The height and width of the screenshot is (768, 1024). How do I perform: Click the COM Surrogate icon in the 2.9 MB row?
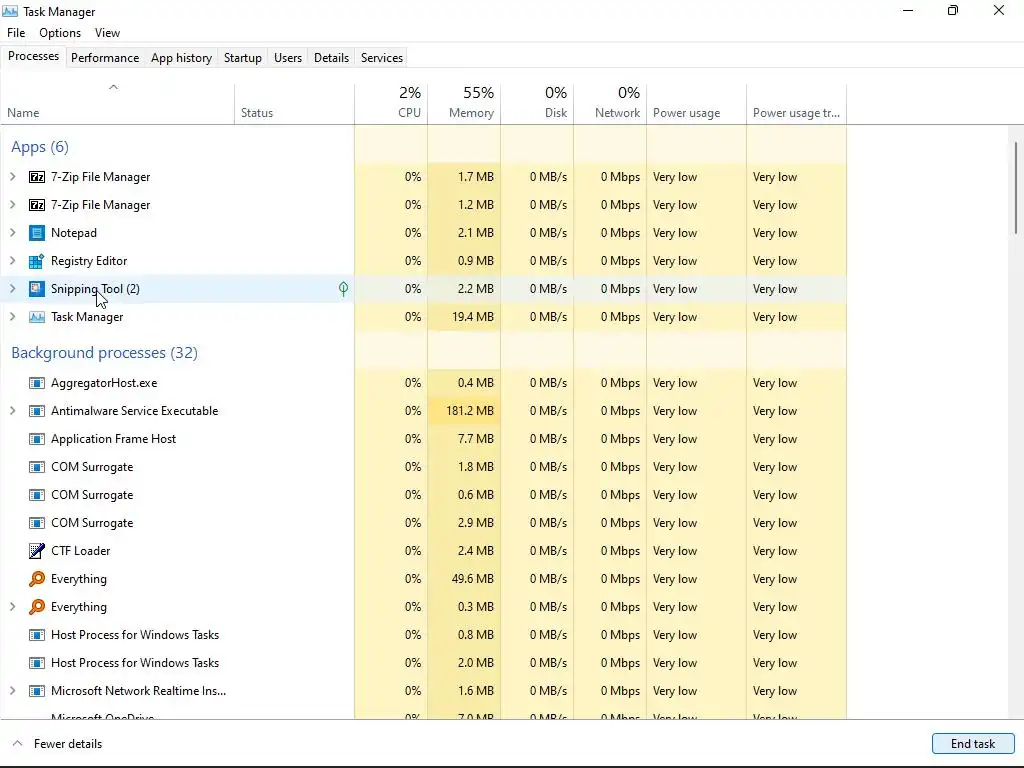coord(37,523)
